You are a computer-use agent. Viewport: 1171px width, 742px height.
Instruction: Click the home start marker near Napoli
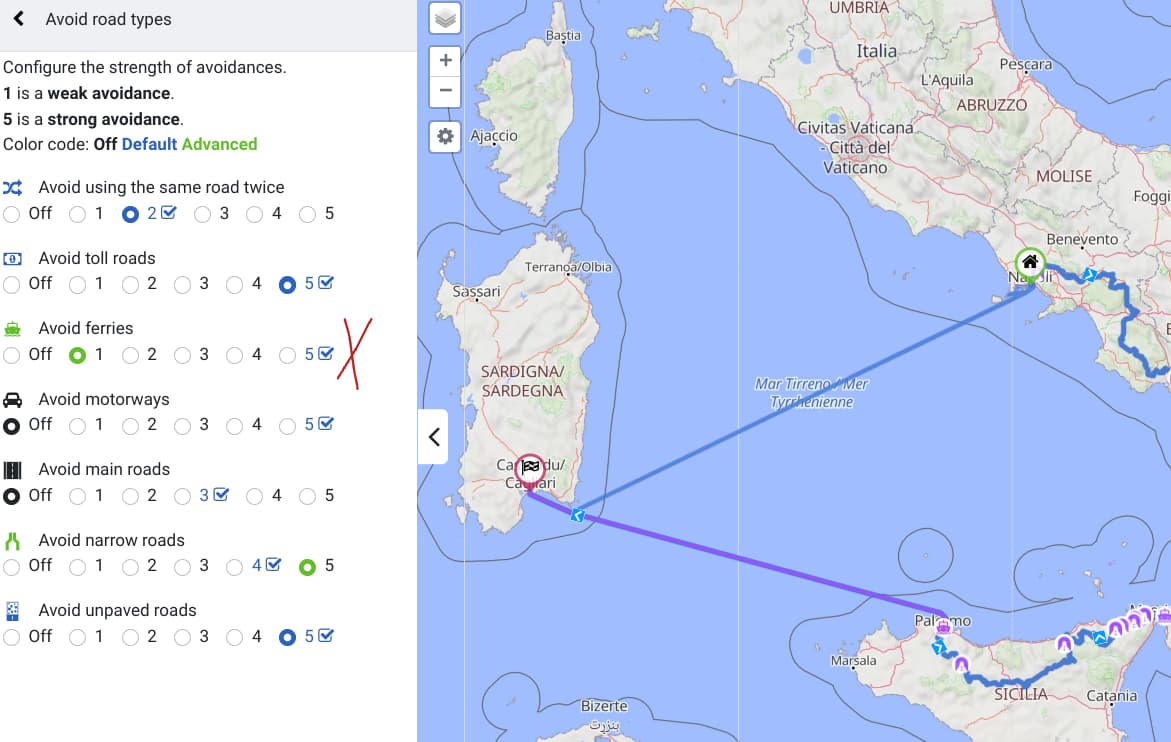(x=1029, y=263)
